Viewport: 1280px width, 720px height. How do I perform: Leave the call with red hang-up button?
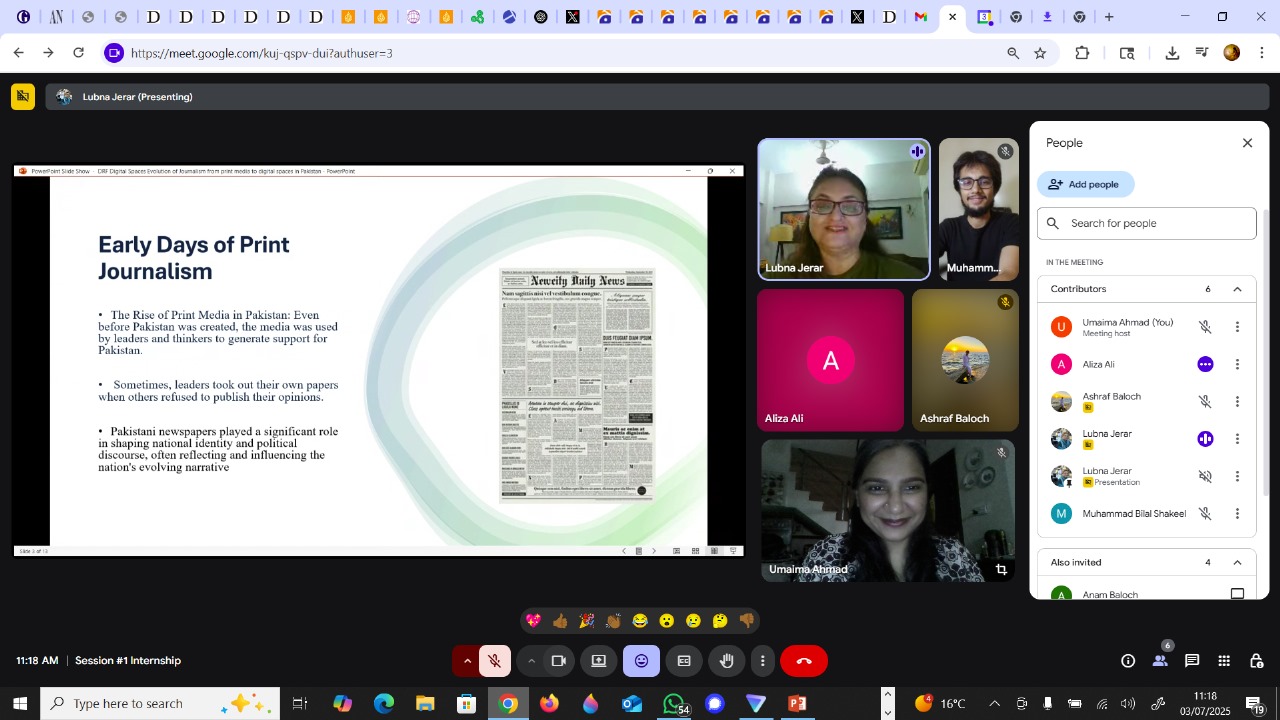coord(804,661)
